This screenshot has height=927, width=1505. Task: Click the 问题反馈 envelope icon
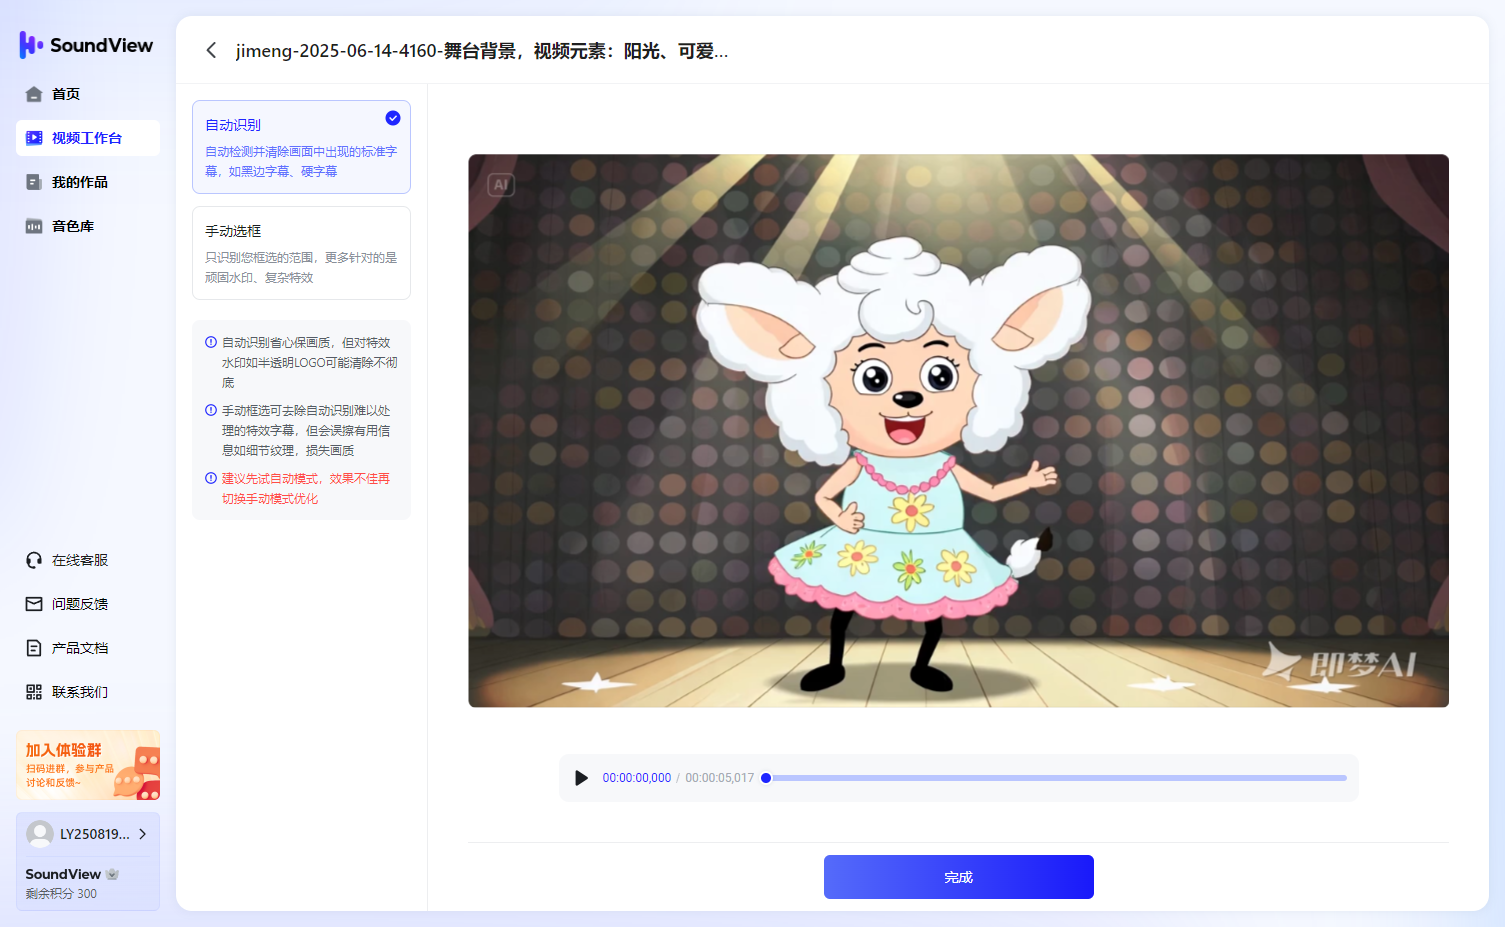pos(34,604)
